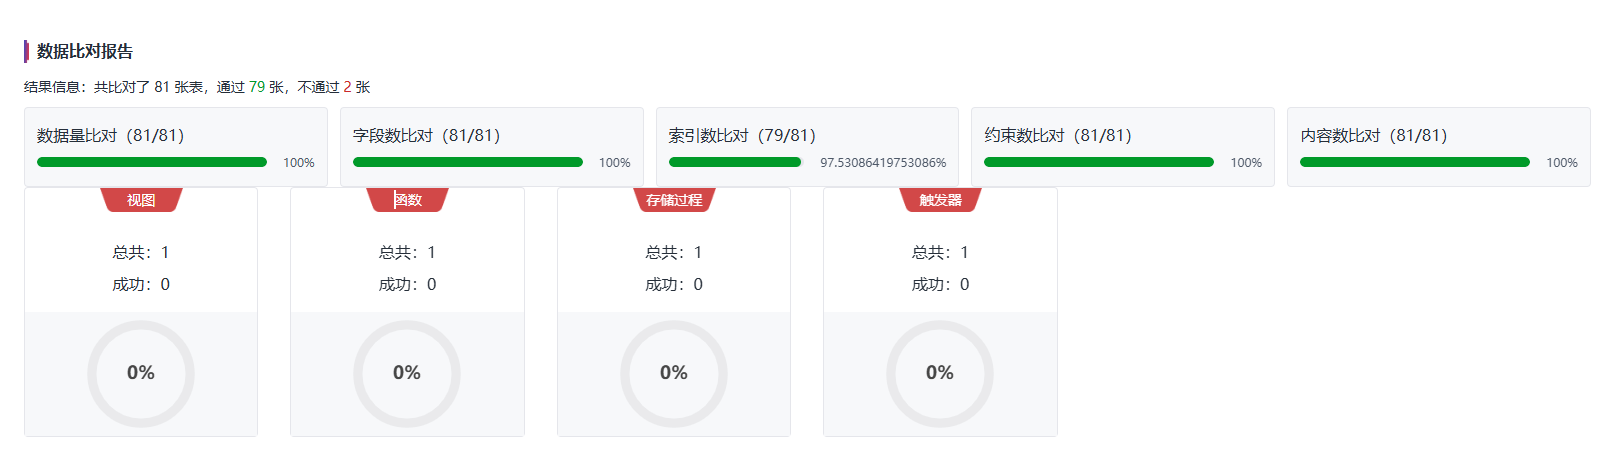Screen dimensions: 1611x471
Task: Click the 索引数比对 progress bar
Action: pos(735,162)
